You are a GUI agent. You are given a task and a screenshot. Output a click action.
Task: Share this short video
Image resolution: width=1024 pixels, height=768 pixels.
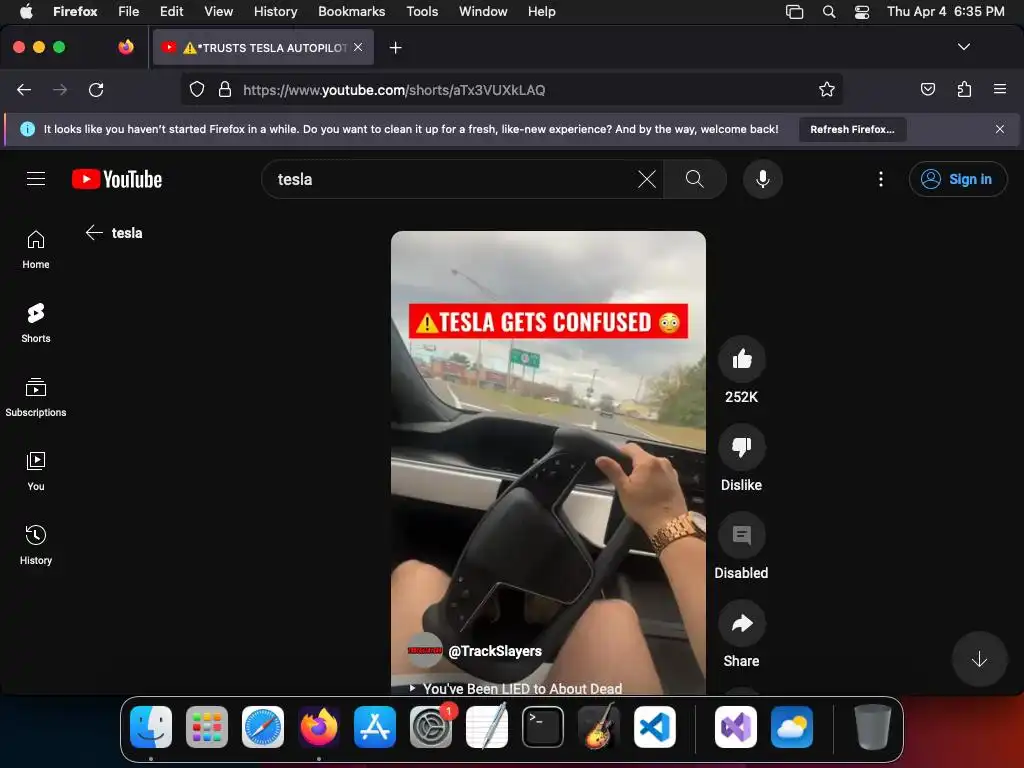741,624
